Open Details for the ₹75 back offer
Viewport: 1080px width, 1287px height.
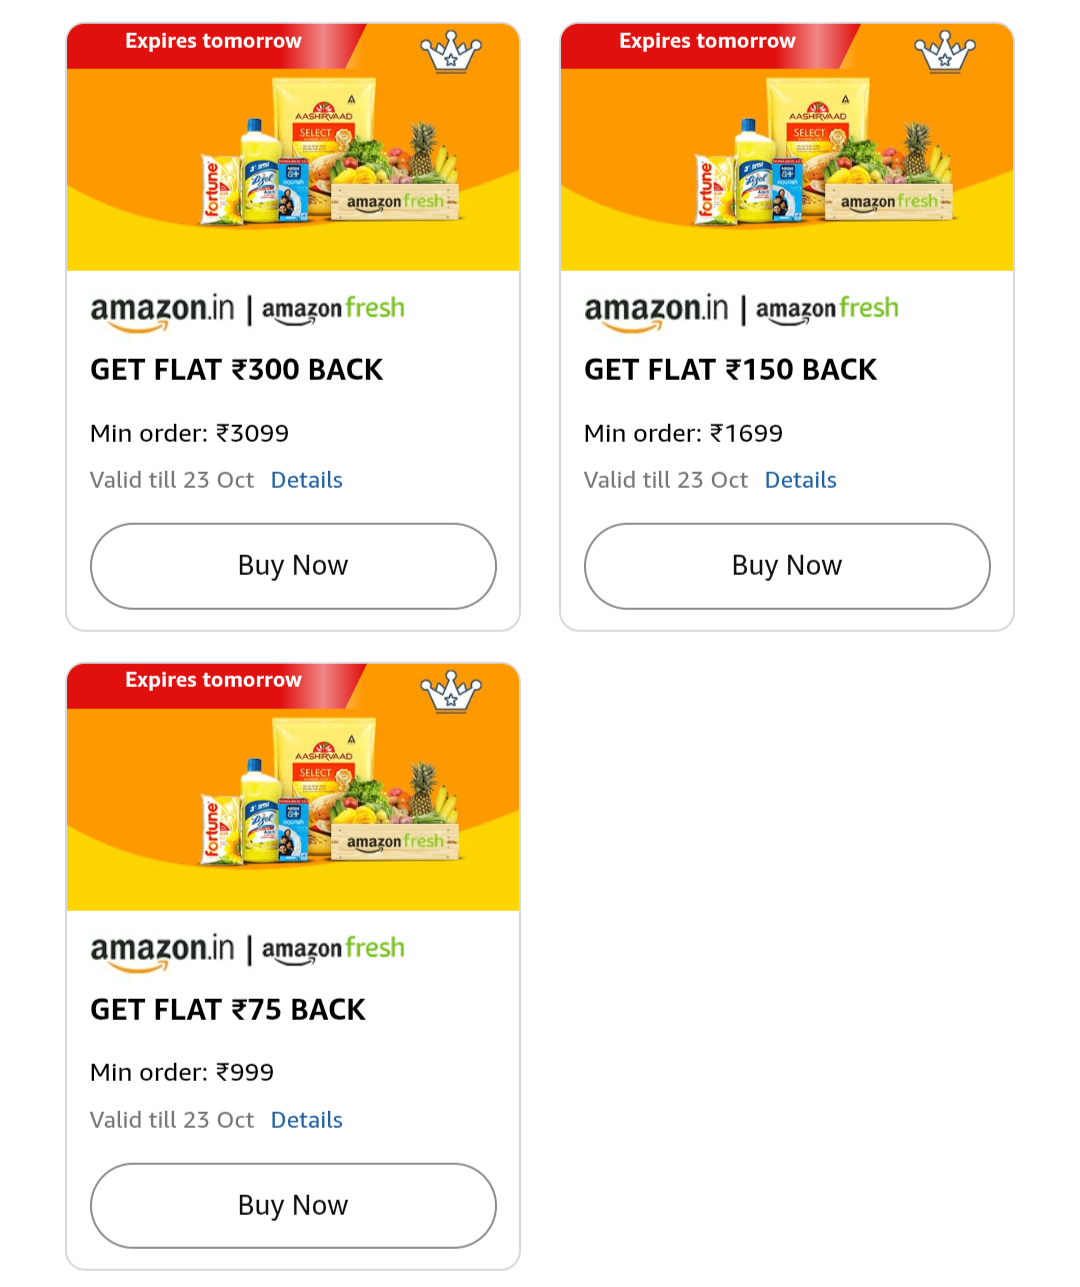[307, 1120]
